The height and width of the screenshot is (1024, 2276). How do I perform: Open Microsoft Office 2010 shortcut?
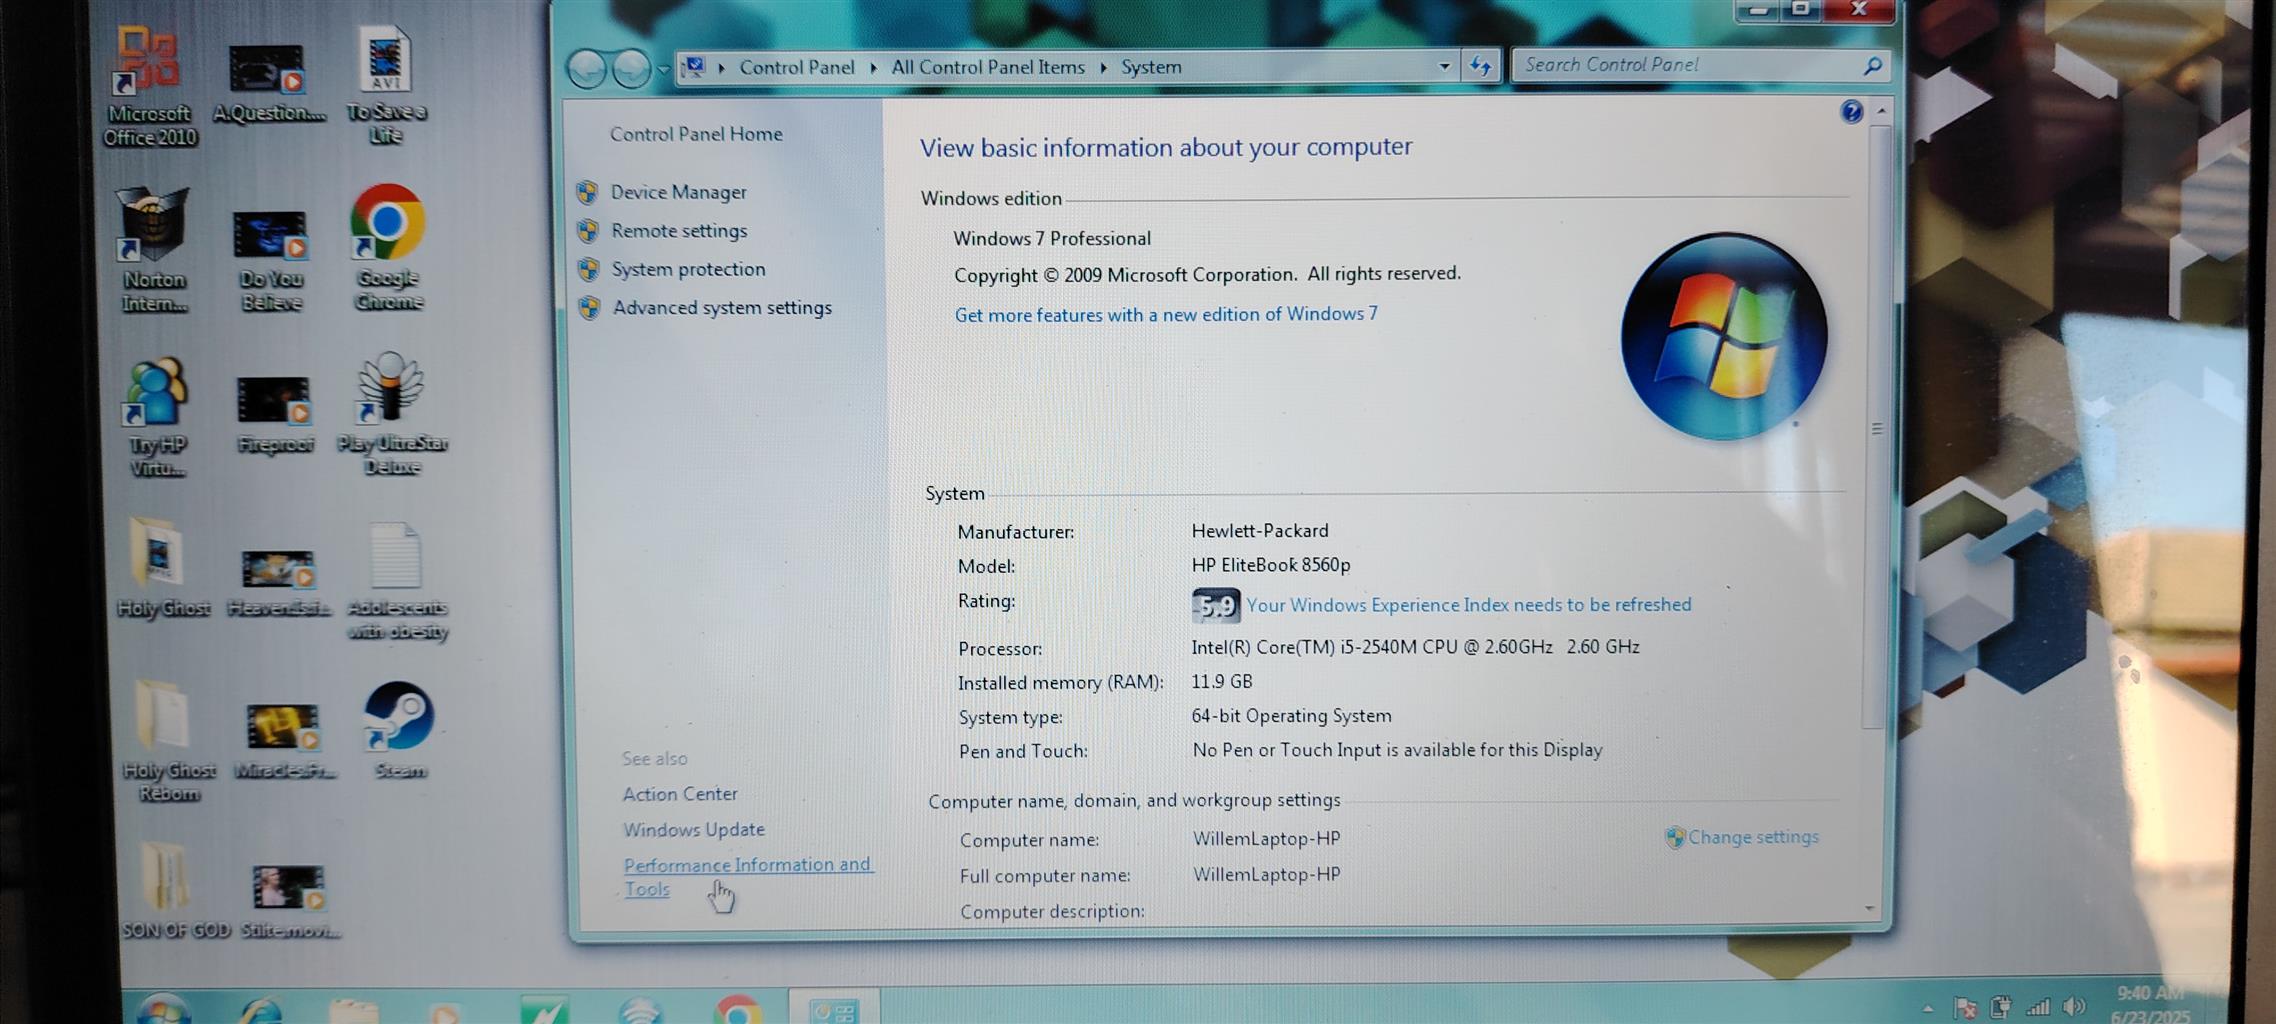[x=148, y=63]
